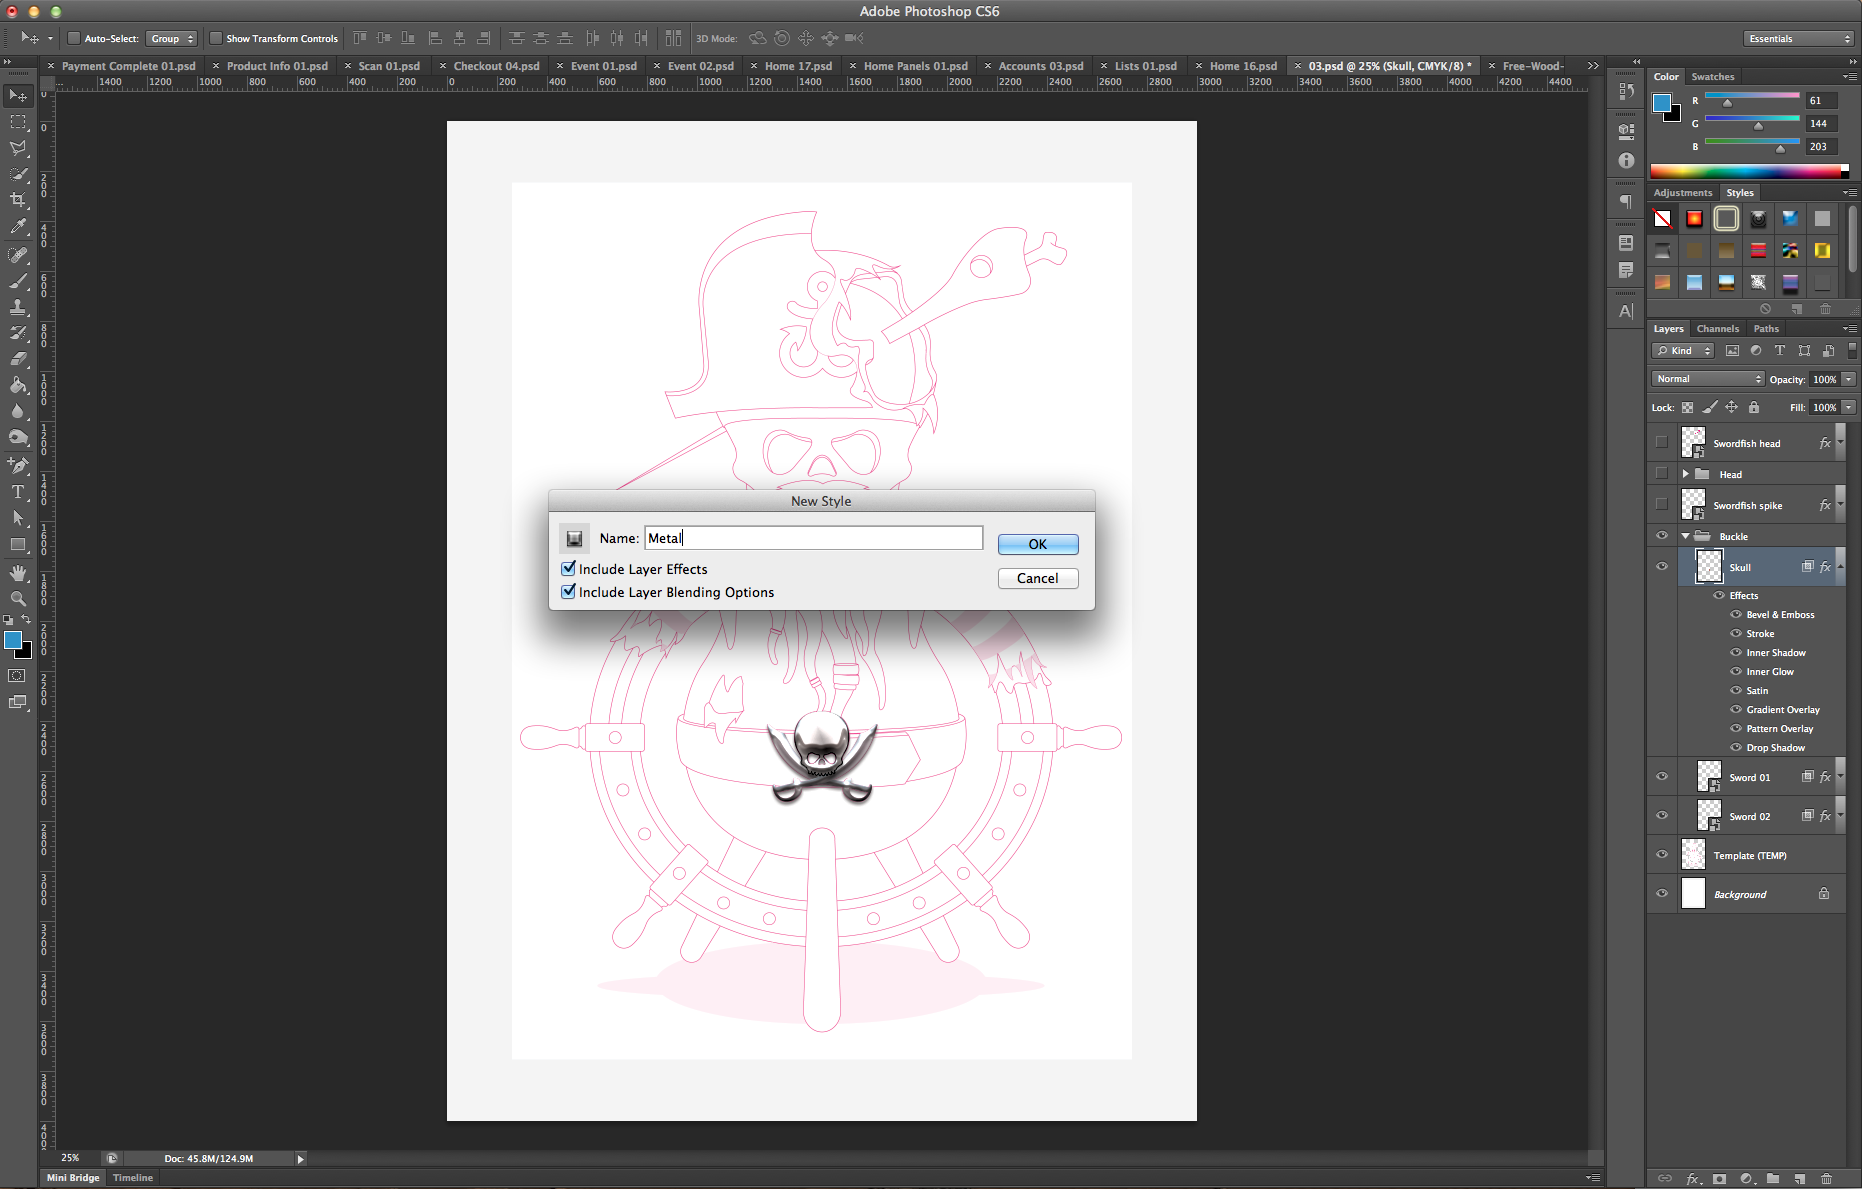1862x1189 pixels.
Task: Switch to the Channels tab
Action: [x=1718, y=329]
